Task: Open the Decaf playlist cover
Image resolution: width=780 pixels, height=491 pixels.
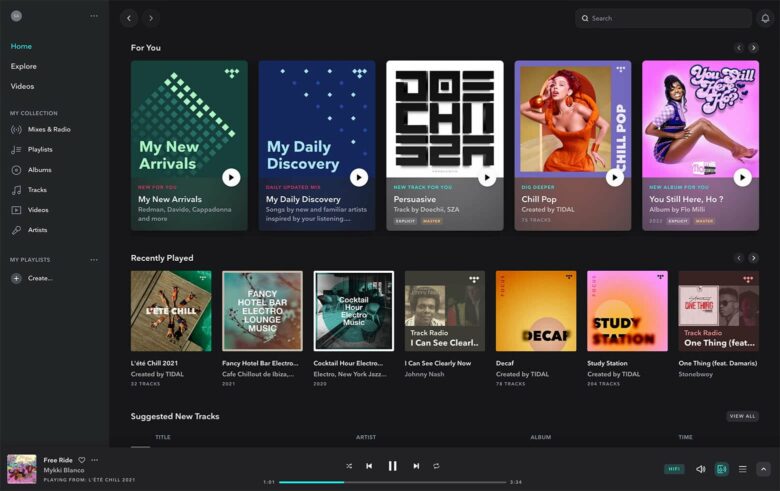Action: [x=536, y=311]
